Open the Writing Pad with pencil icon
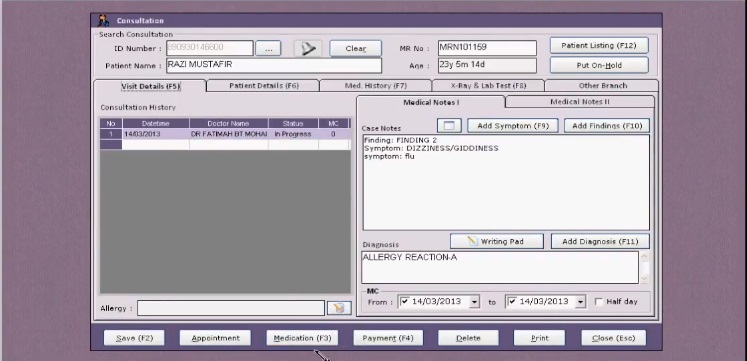The width and height of the screenshot is (747, 361). click(x=496, y=241)
